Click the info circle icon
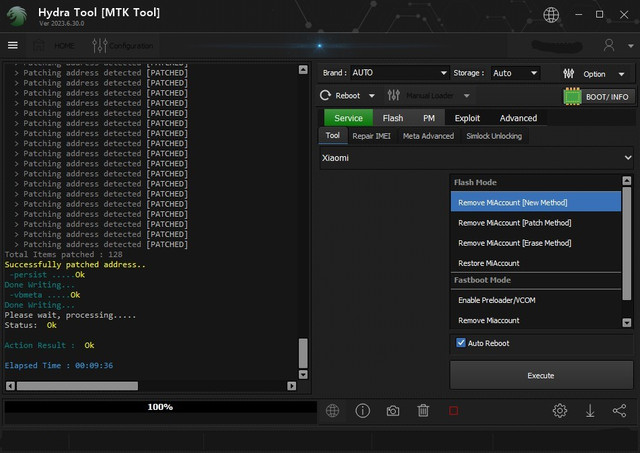This screenshot has width=640, height=453. point(362,411)
